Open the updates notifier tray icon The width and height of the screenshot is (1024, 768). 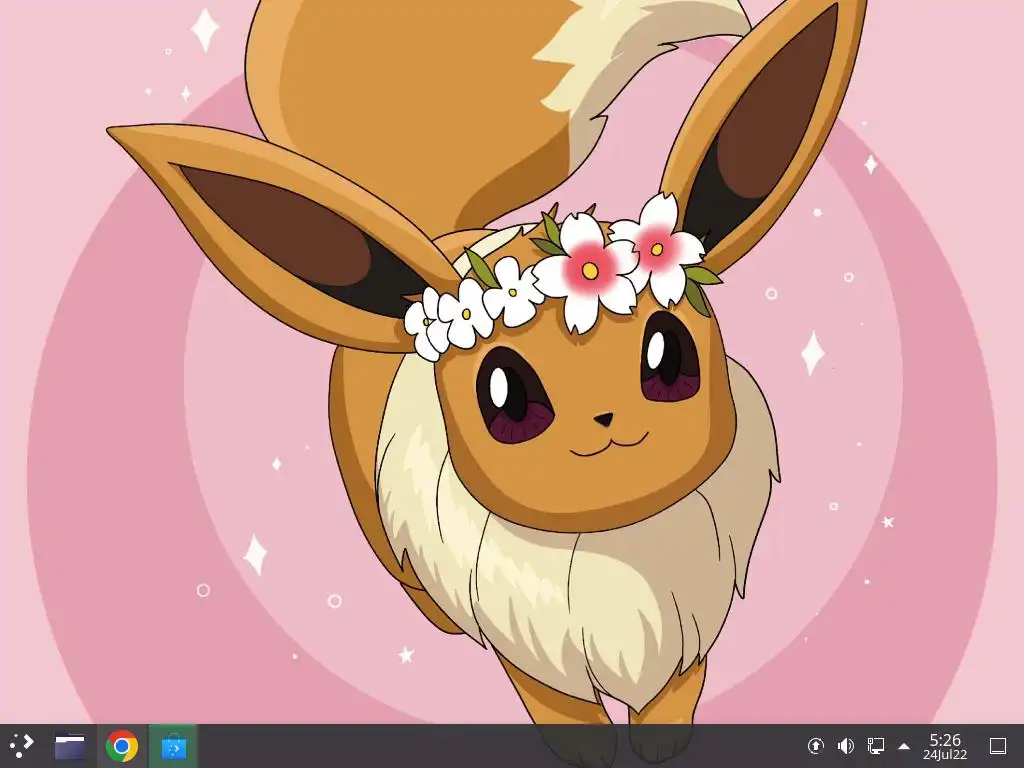coord(816,746)
